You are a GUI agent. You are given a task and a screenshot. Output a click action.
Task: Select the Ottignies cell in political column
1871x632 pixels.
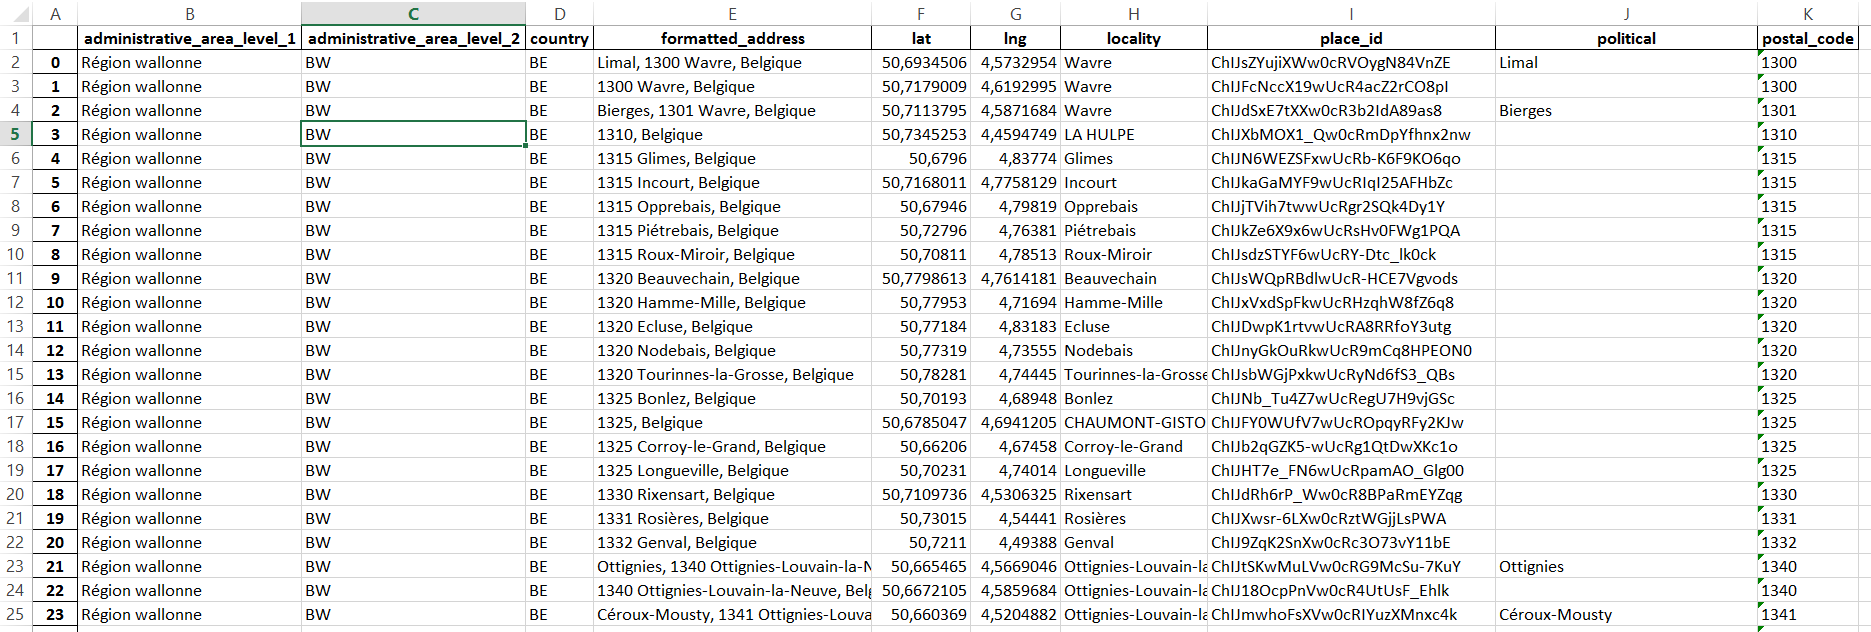(1625, 566)
